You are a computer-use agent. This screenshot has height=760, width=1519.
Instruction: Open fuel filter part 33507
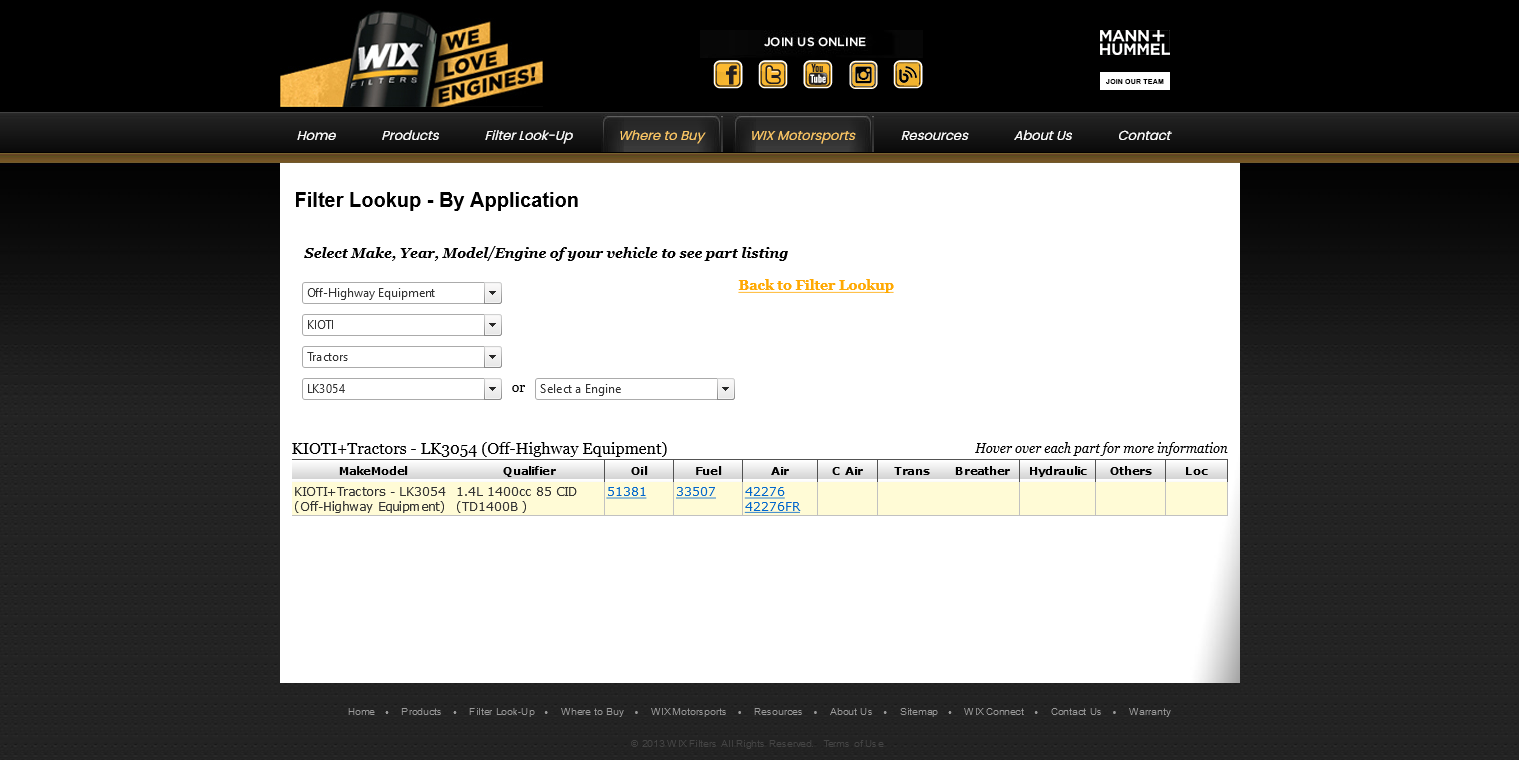point(695,492)
